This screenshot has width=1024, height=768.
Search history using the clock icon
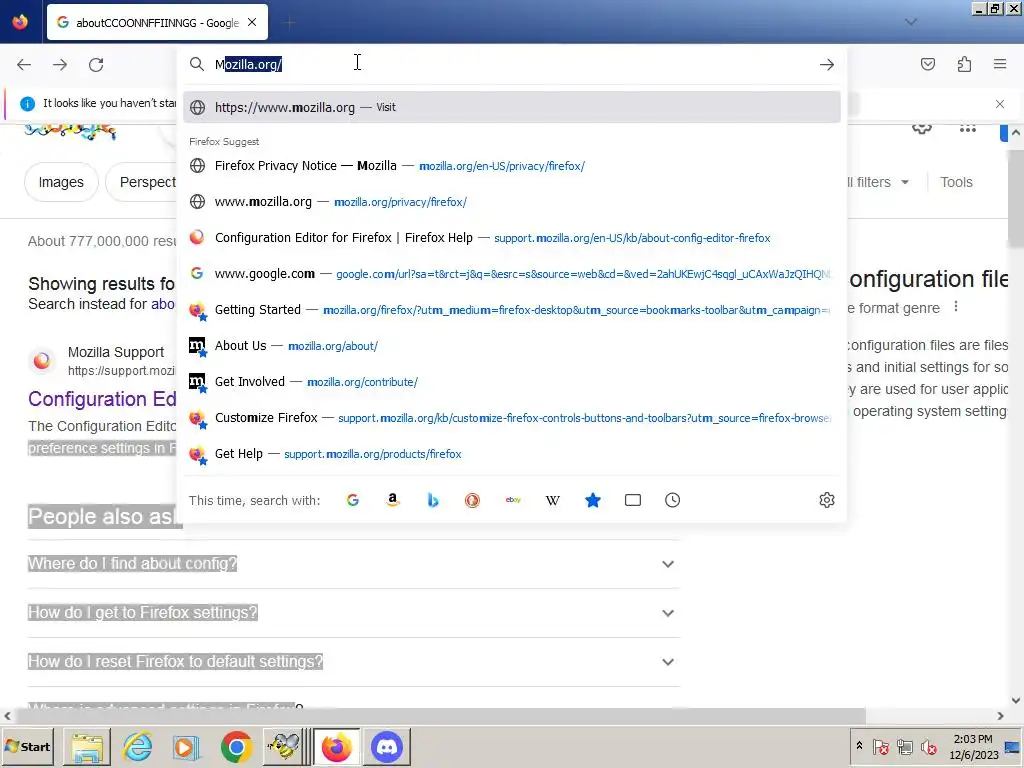pyautogui.click(x=672, y=500)
